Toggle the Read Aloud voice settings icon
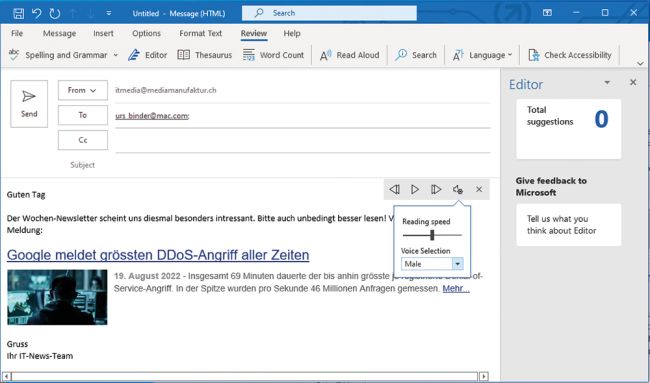This screenshot has height=383, width=650. (458, 189)
